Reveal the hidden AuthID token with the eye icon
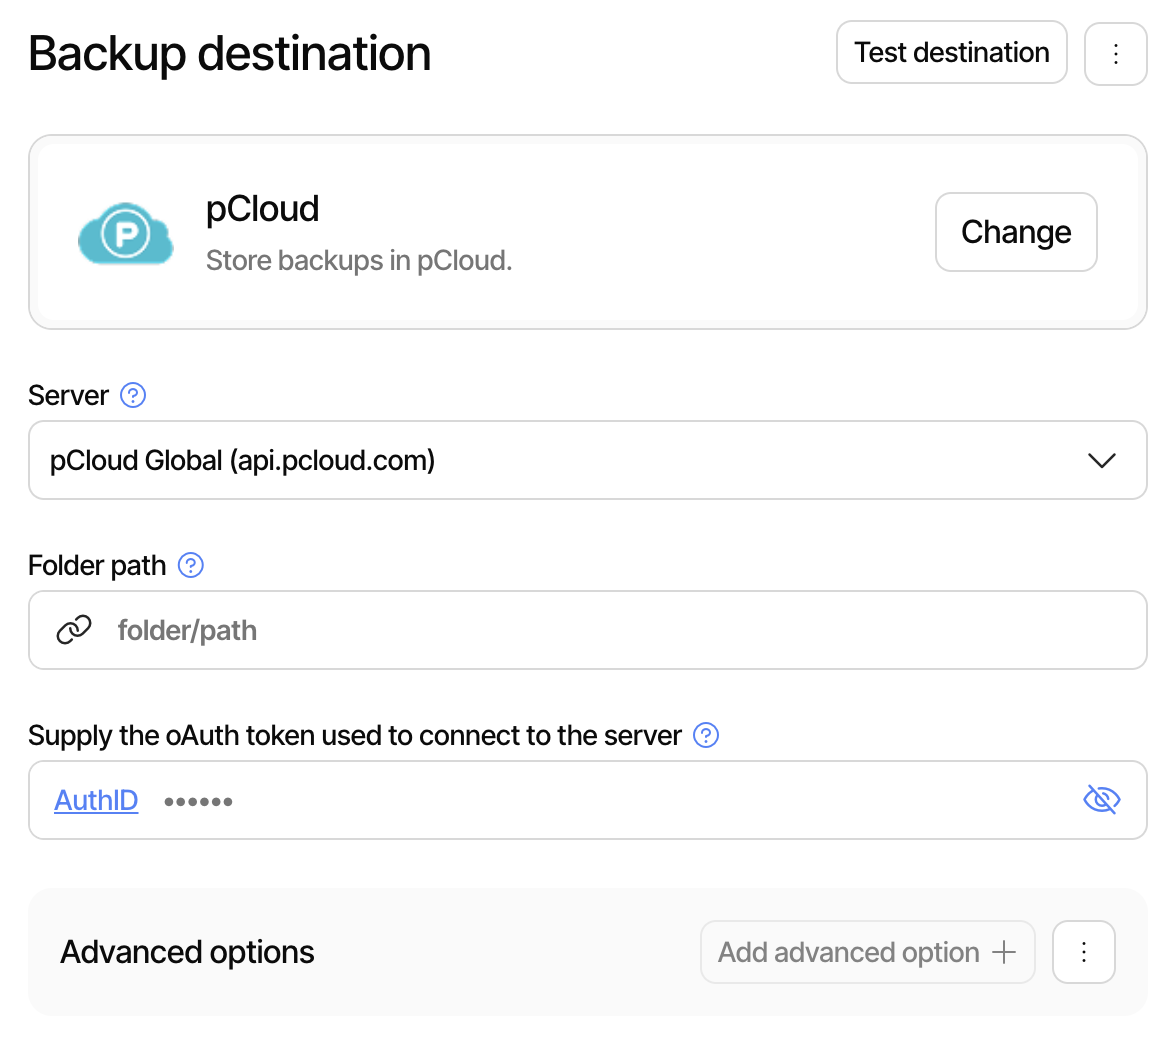Viewport: 1170px width, 1042px height. pyautogui.click(x=1102, y=800)
